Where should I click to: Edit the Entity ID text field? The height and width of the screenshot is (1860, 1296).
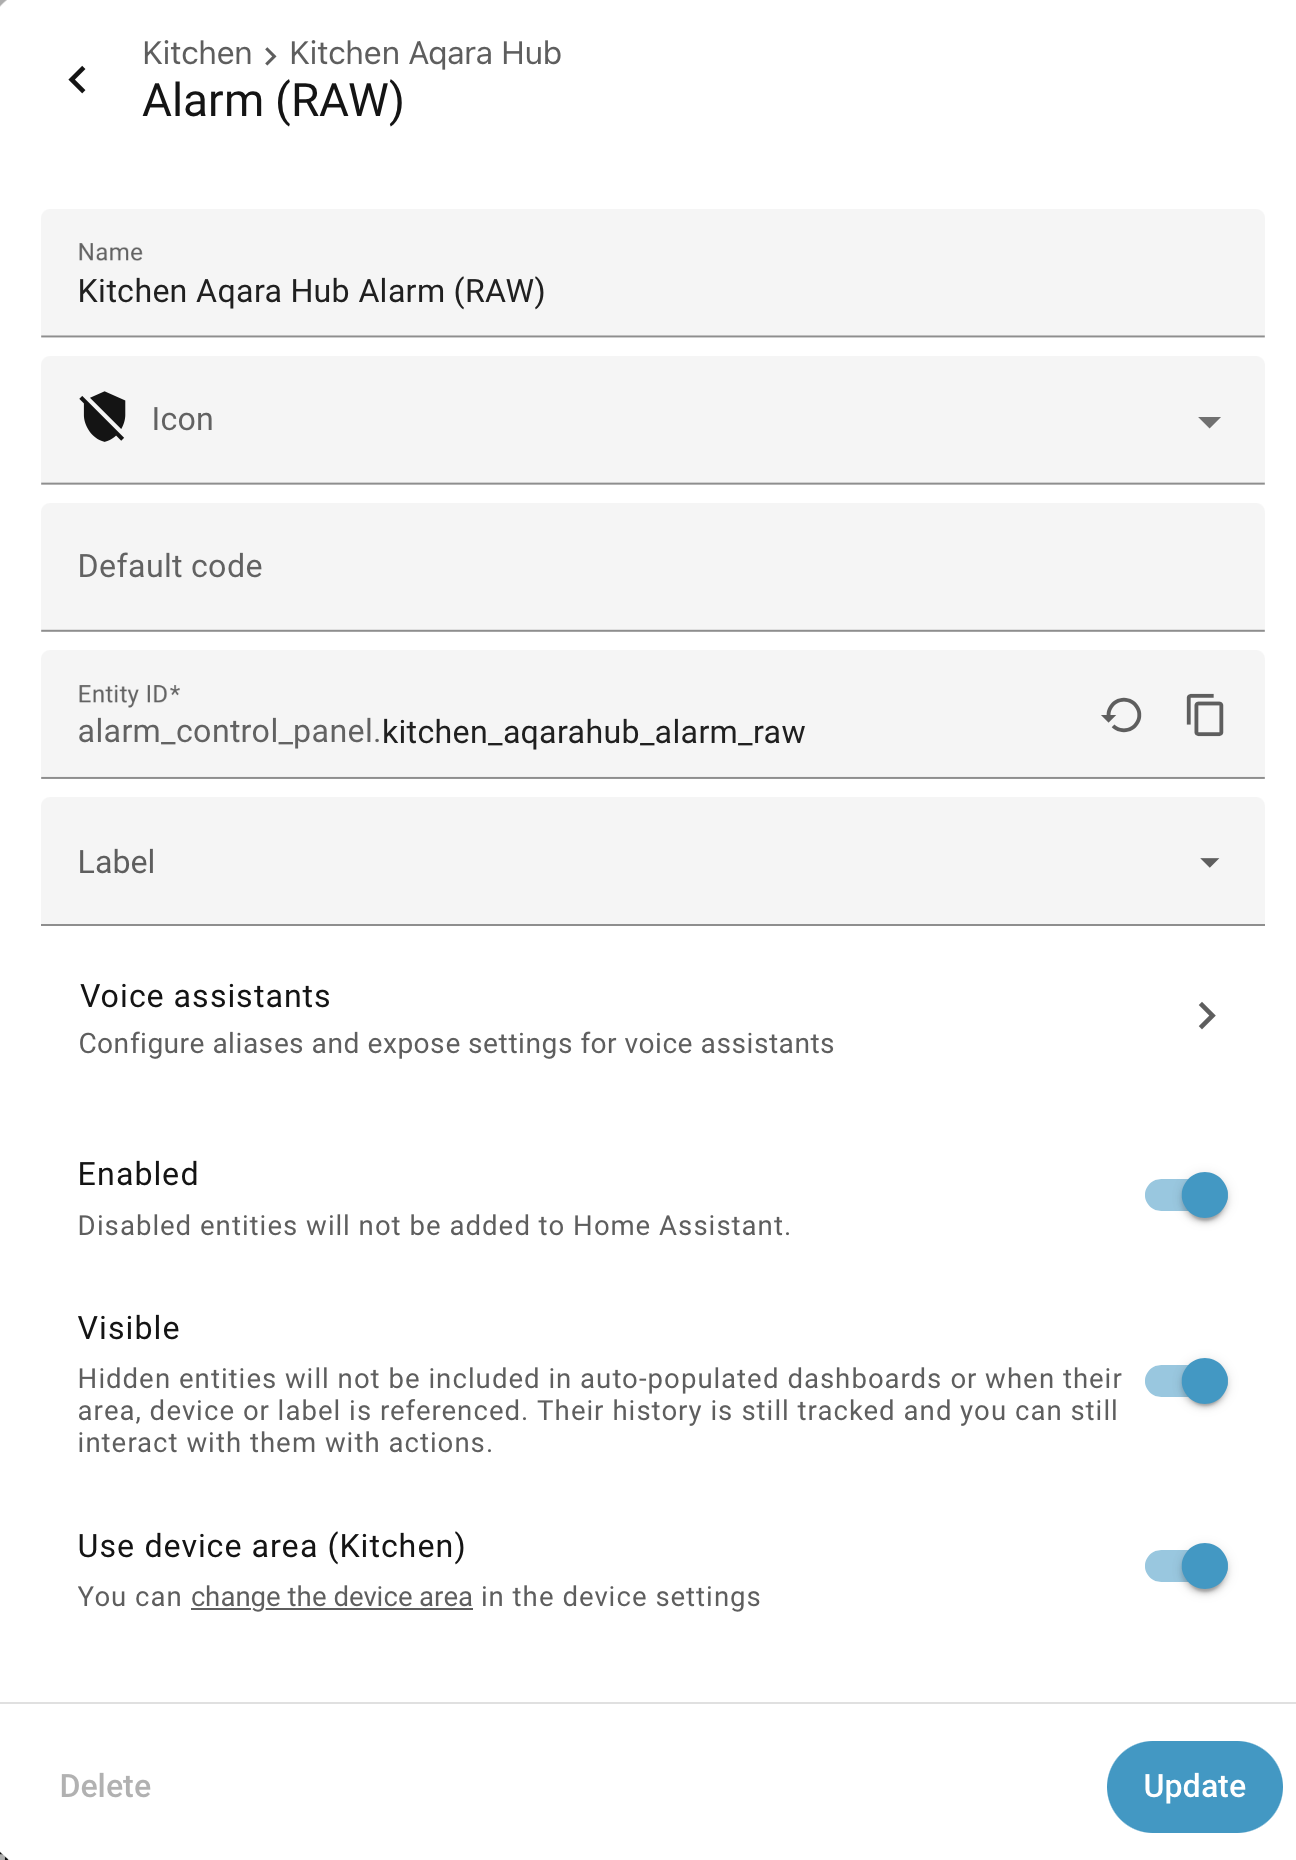click(x=592, y=732)
